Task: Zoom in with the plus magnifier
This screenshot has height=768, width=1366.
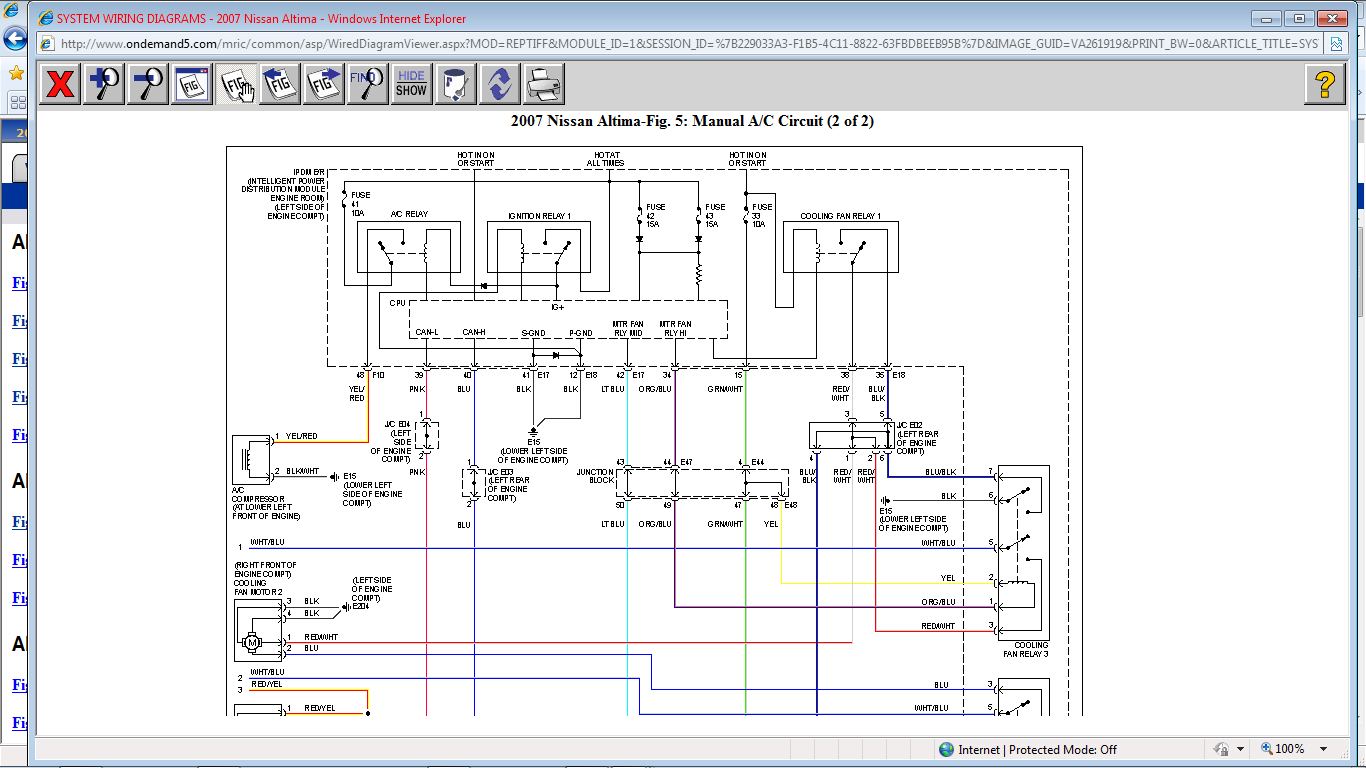Action: pos(104,84)
